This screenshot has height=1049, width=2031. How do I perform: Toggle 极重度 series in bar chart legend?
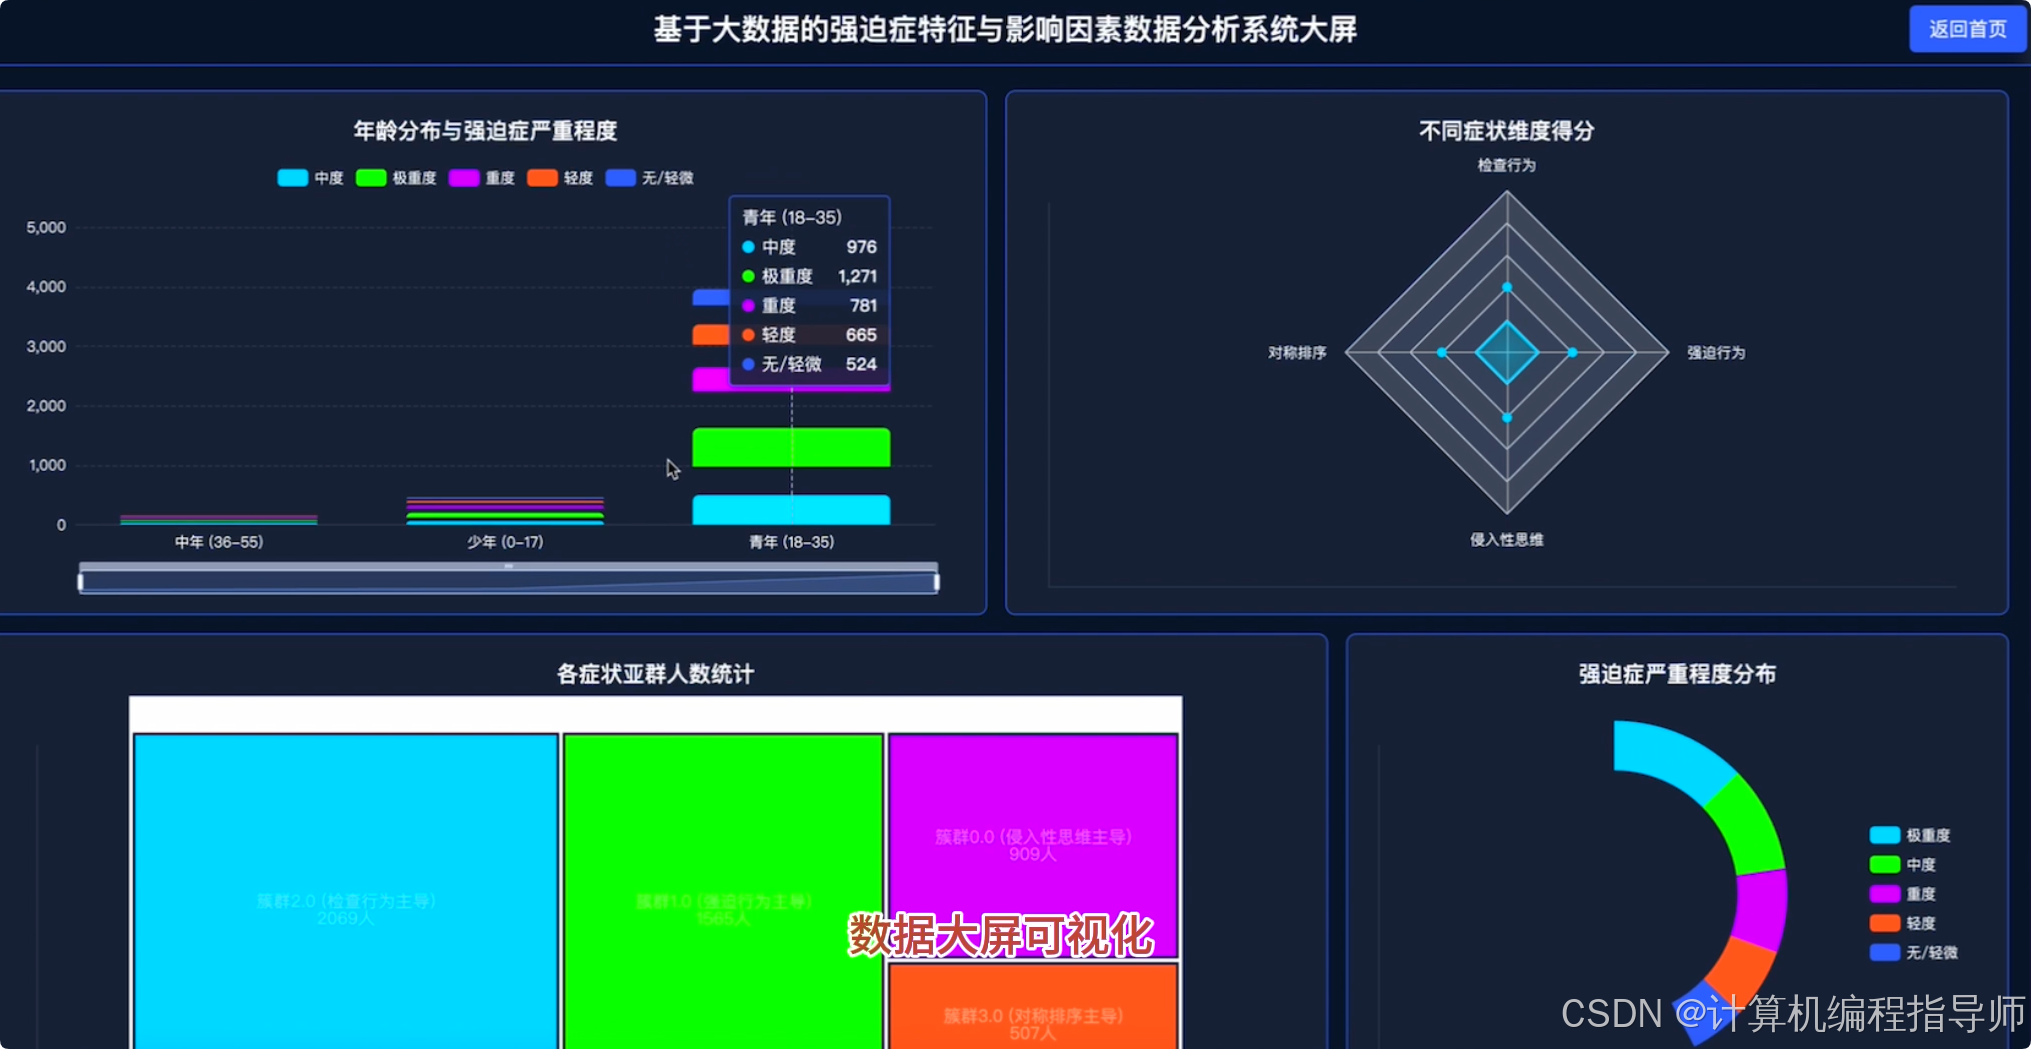[396, 178]
